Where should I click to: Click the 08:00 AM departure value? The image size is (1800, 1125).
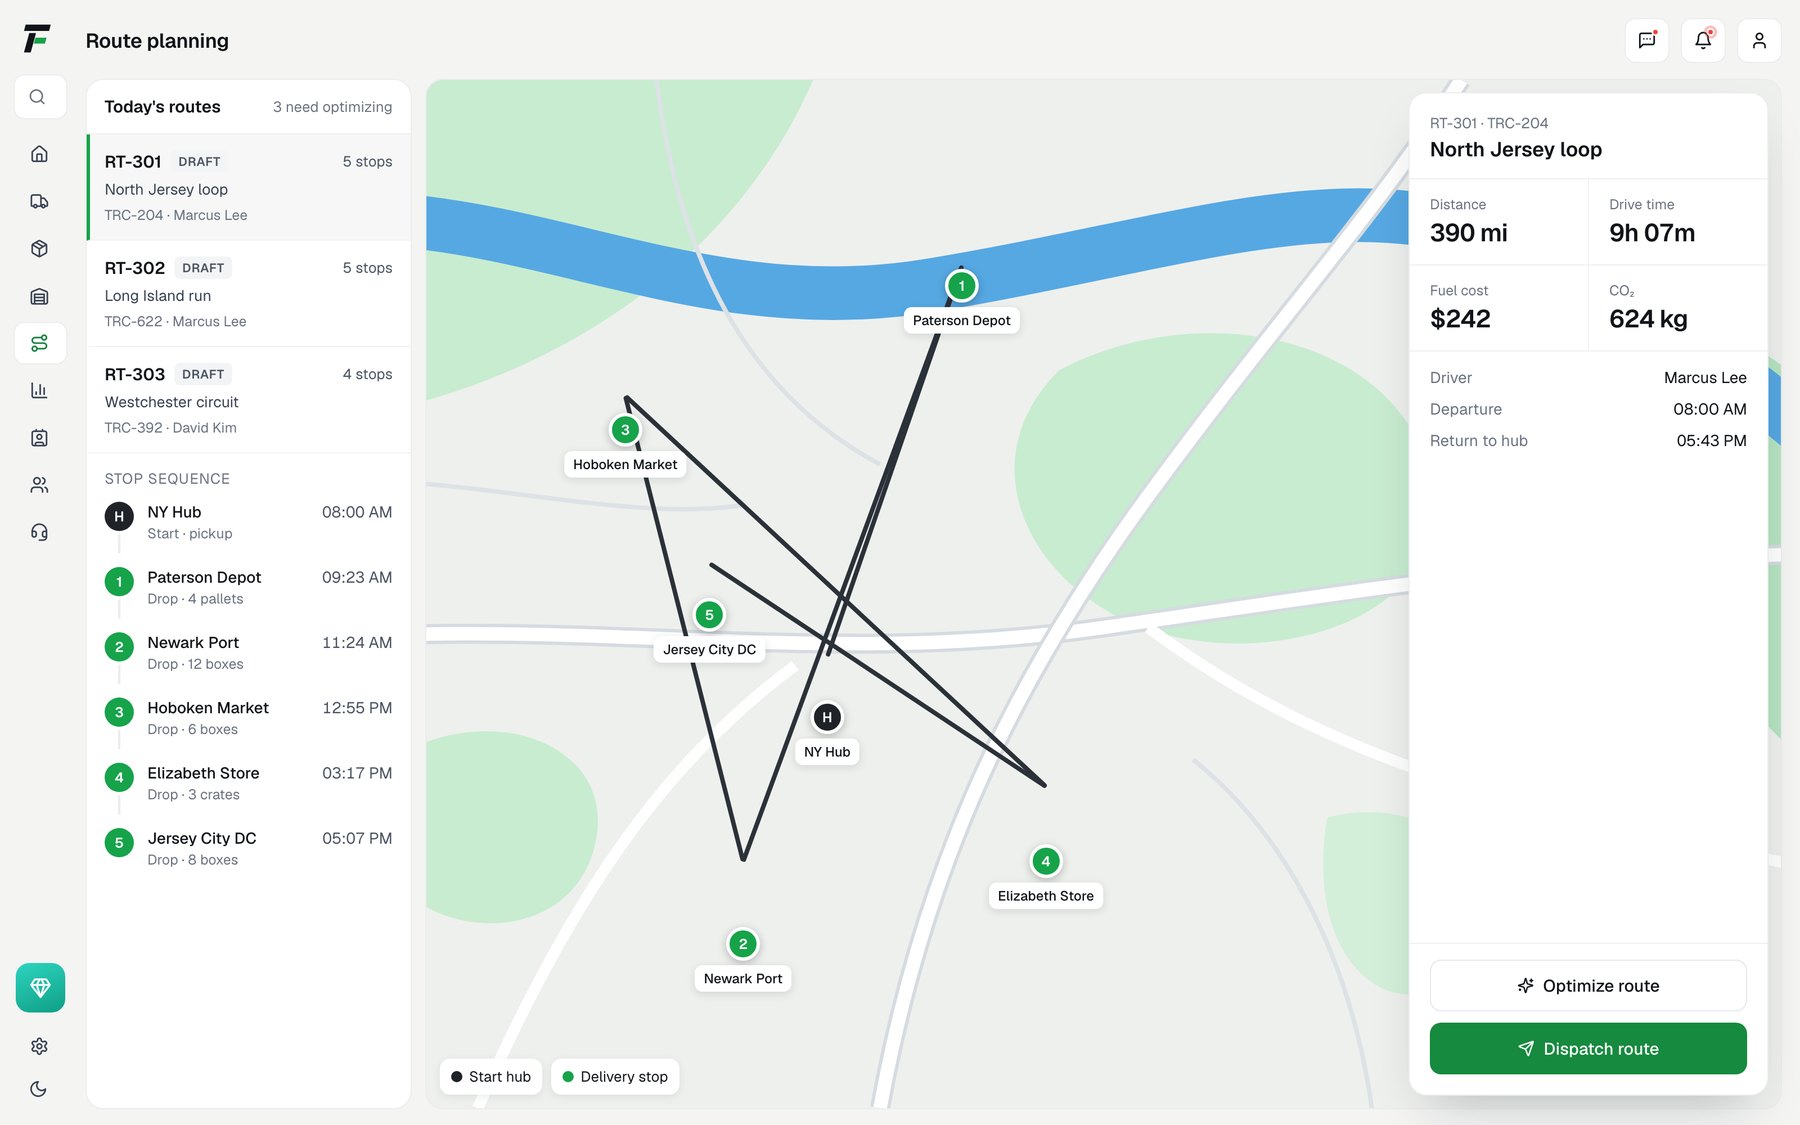[1710, 409]
